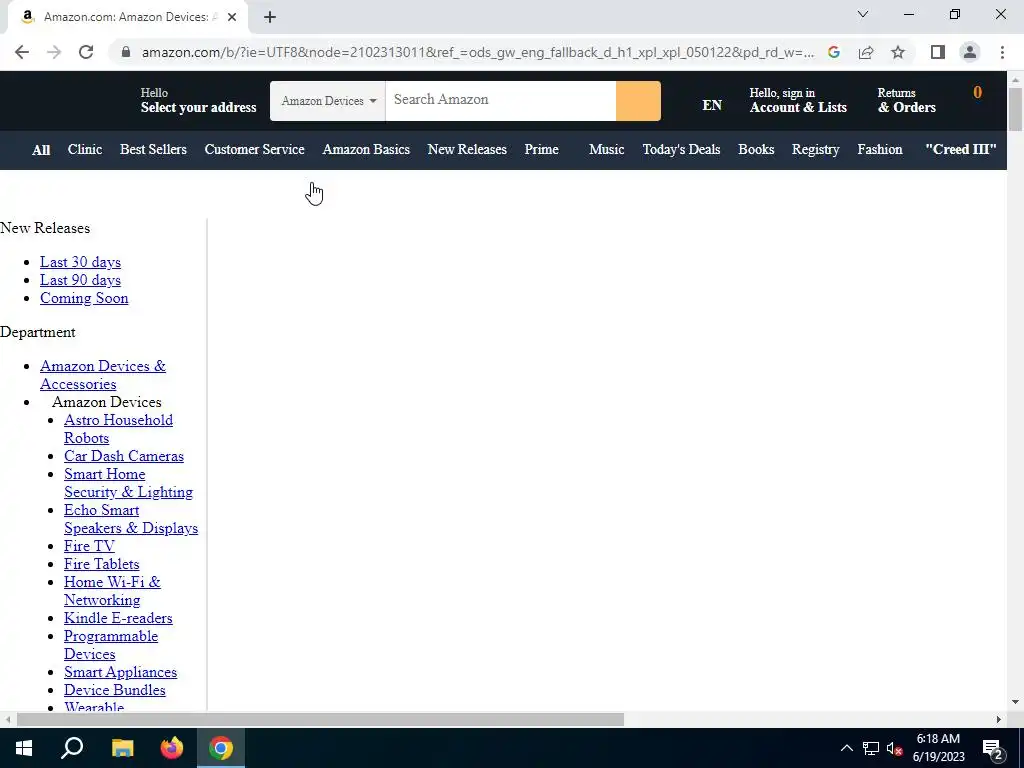Open File Explorer from the taskbar
Viewport: 1024px width, 768px height.
click(x=122, y=748)
